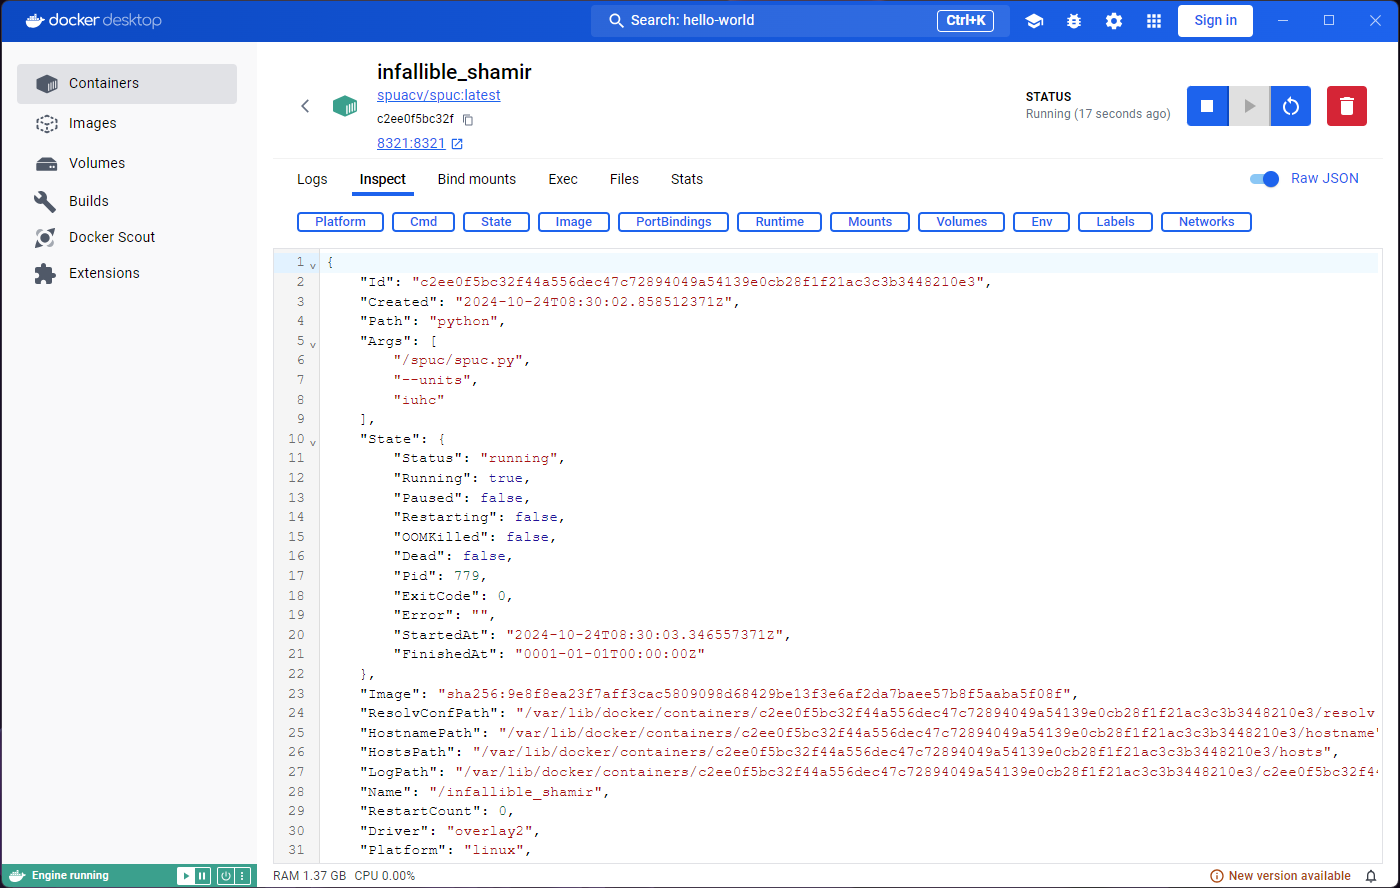Focus the Search hello-world field
Viewport: 1400px width, 888px height.
[800, 21]
